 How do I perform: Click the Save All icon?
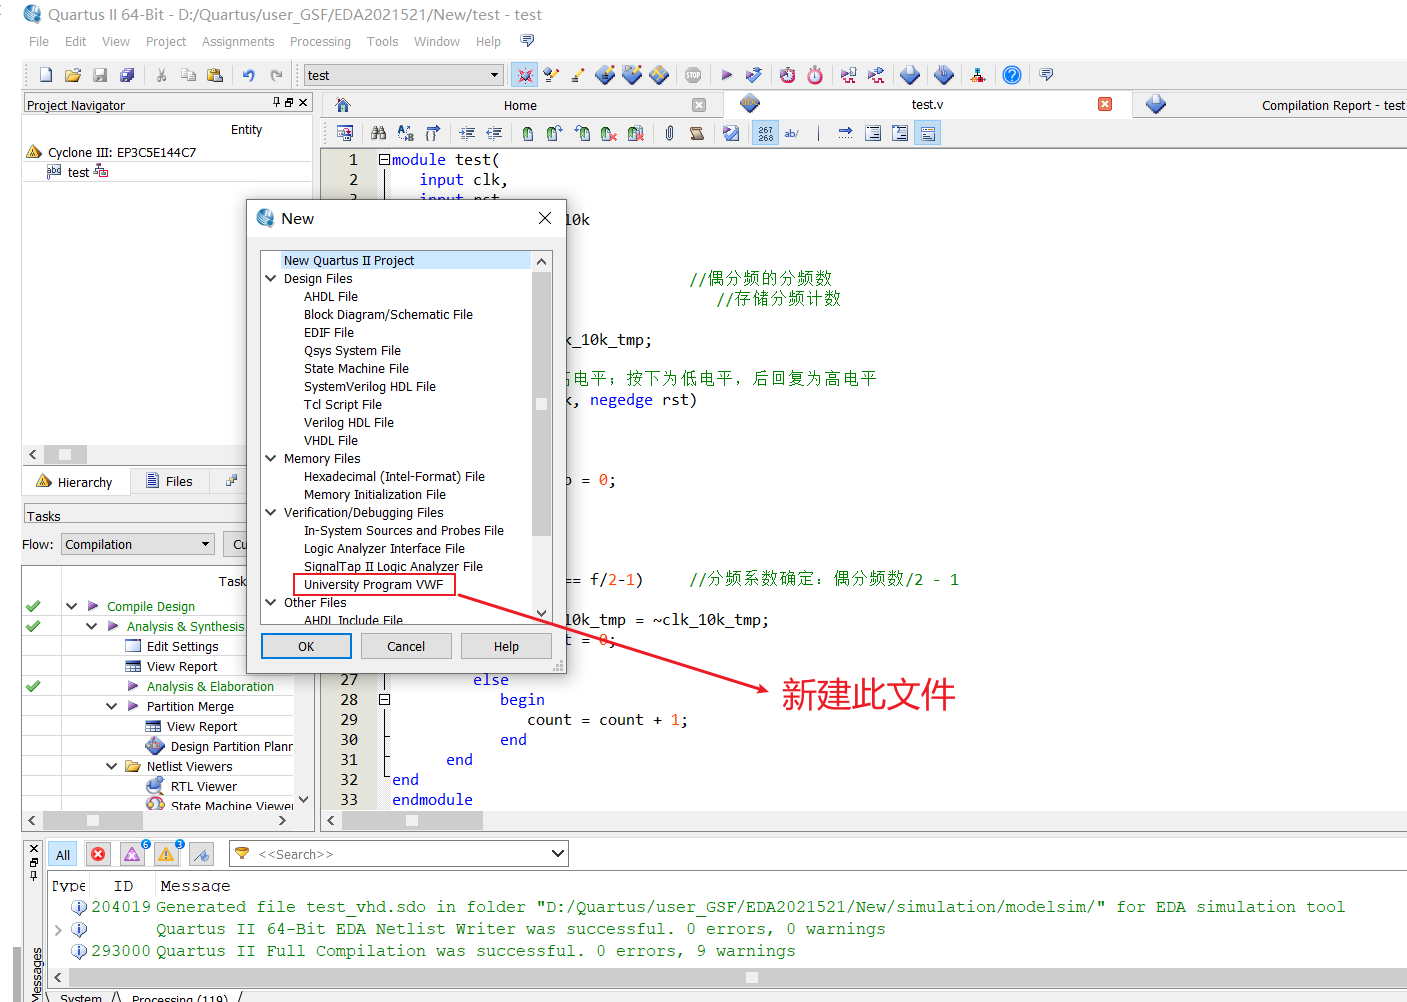(127, 75)
